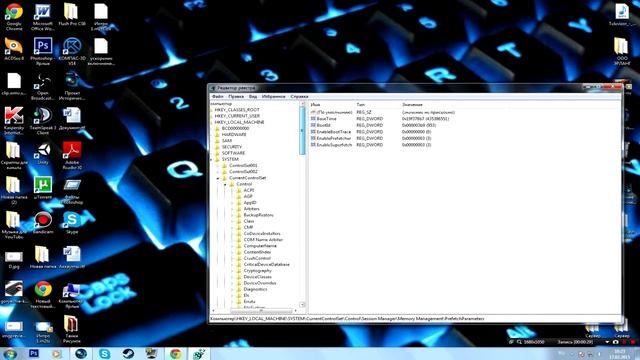This screenshot has width=640, height=360.
Task: Select HKEY_CURRENT_USER key
Action: point(237,116)
